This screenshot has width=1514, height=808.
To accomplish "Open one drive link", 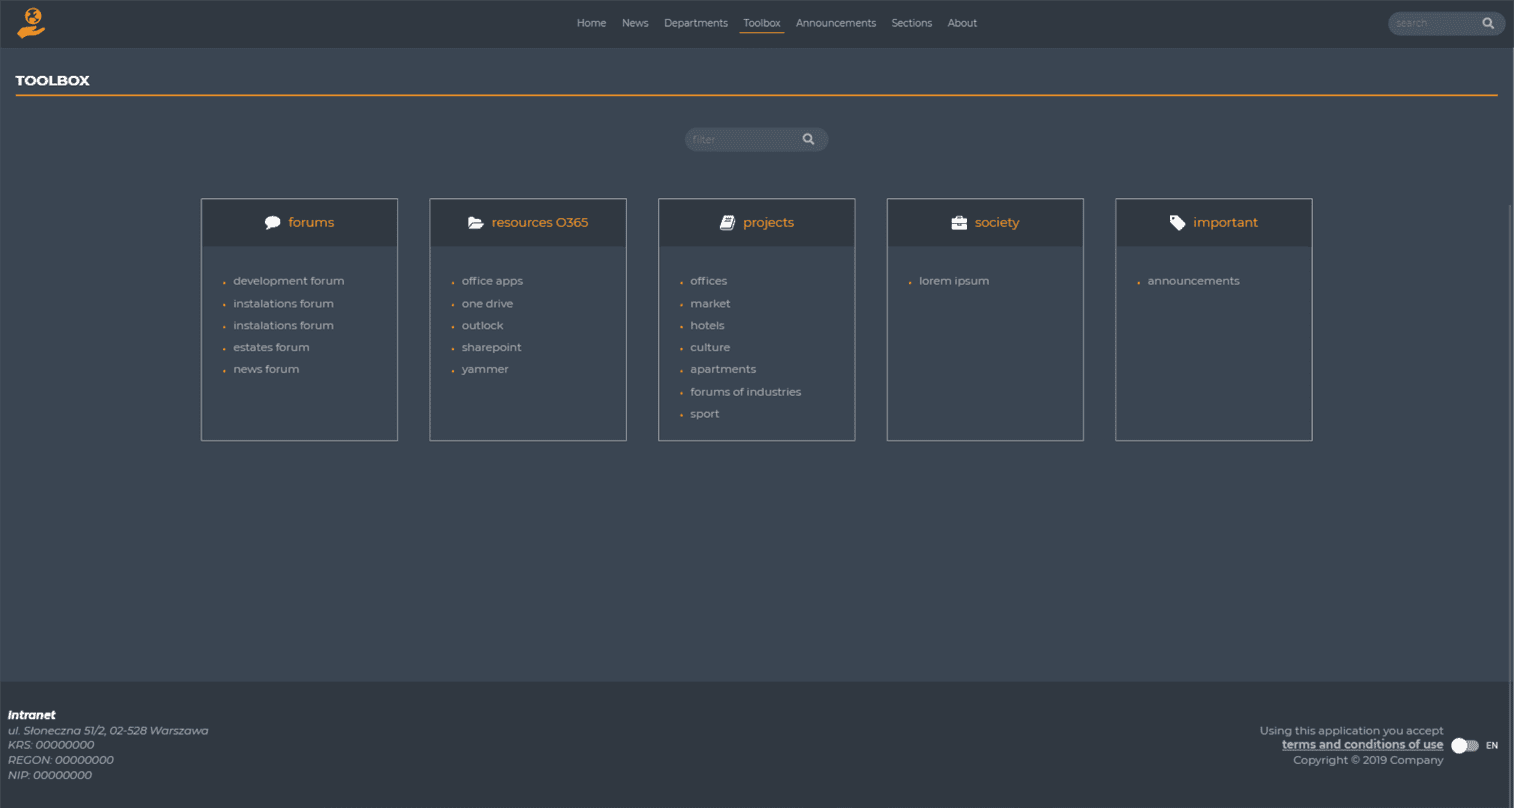I will [487, 304].
